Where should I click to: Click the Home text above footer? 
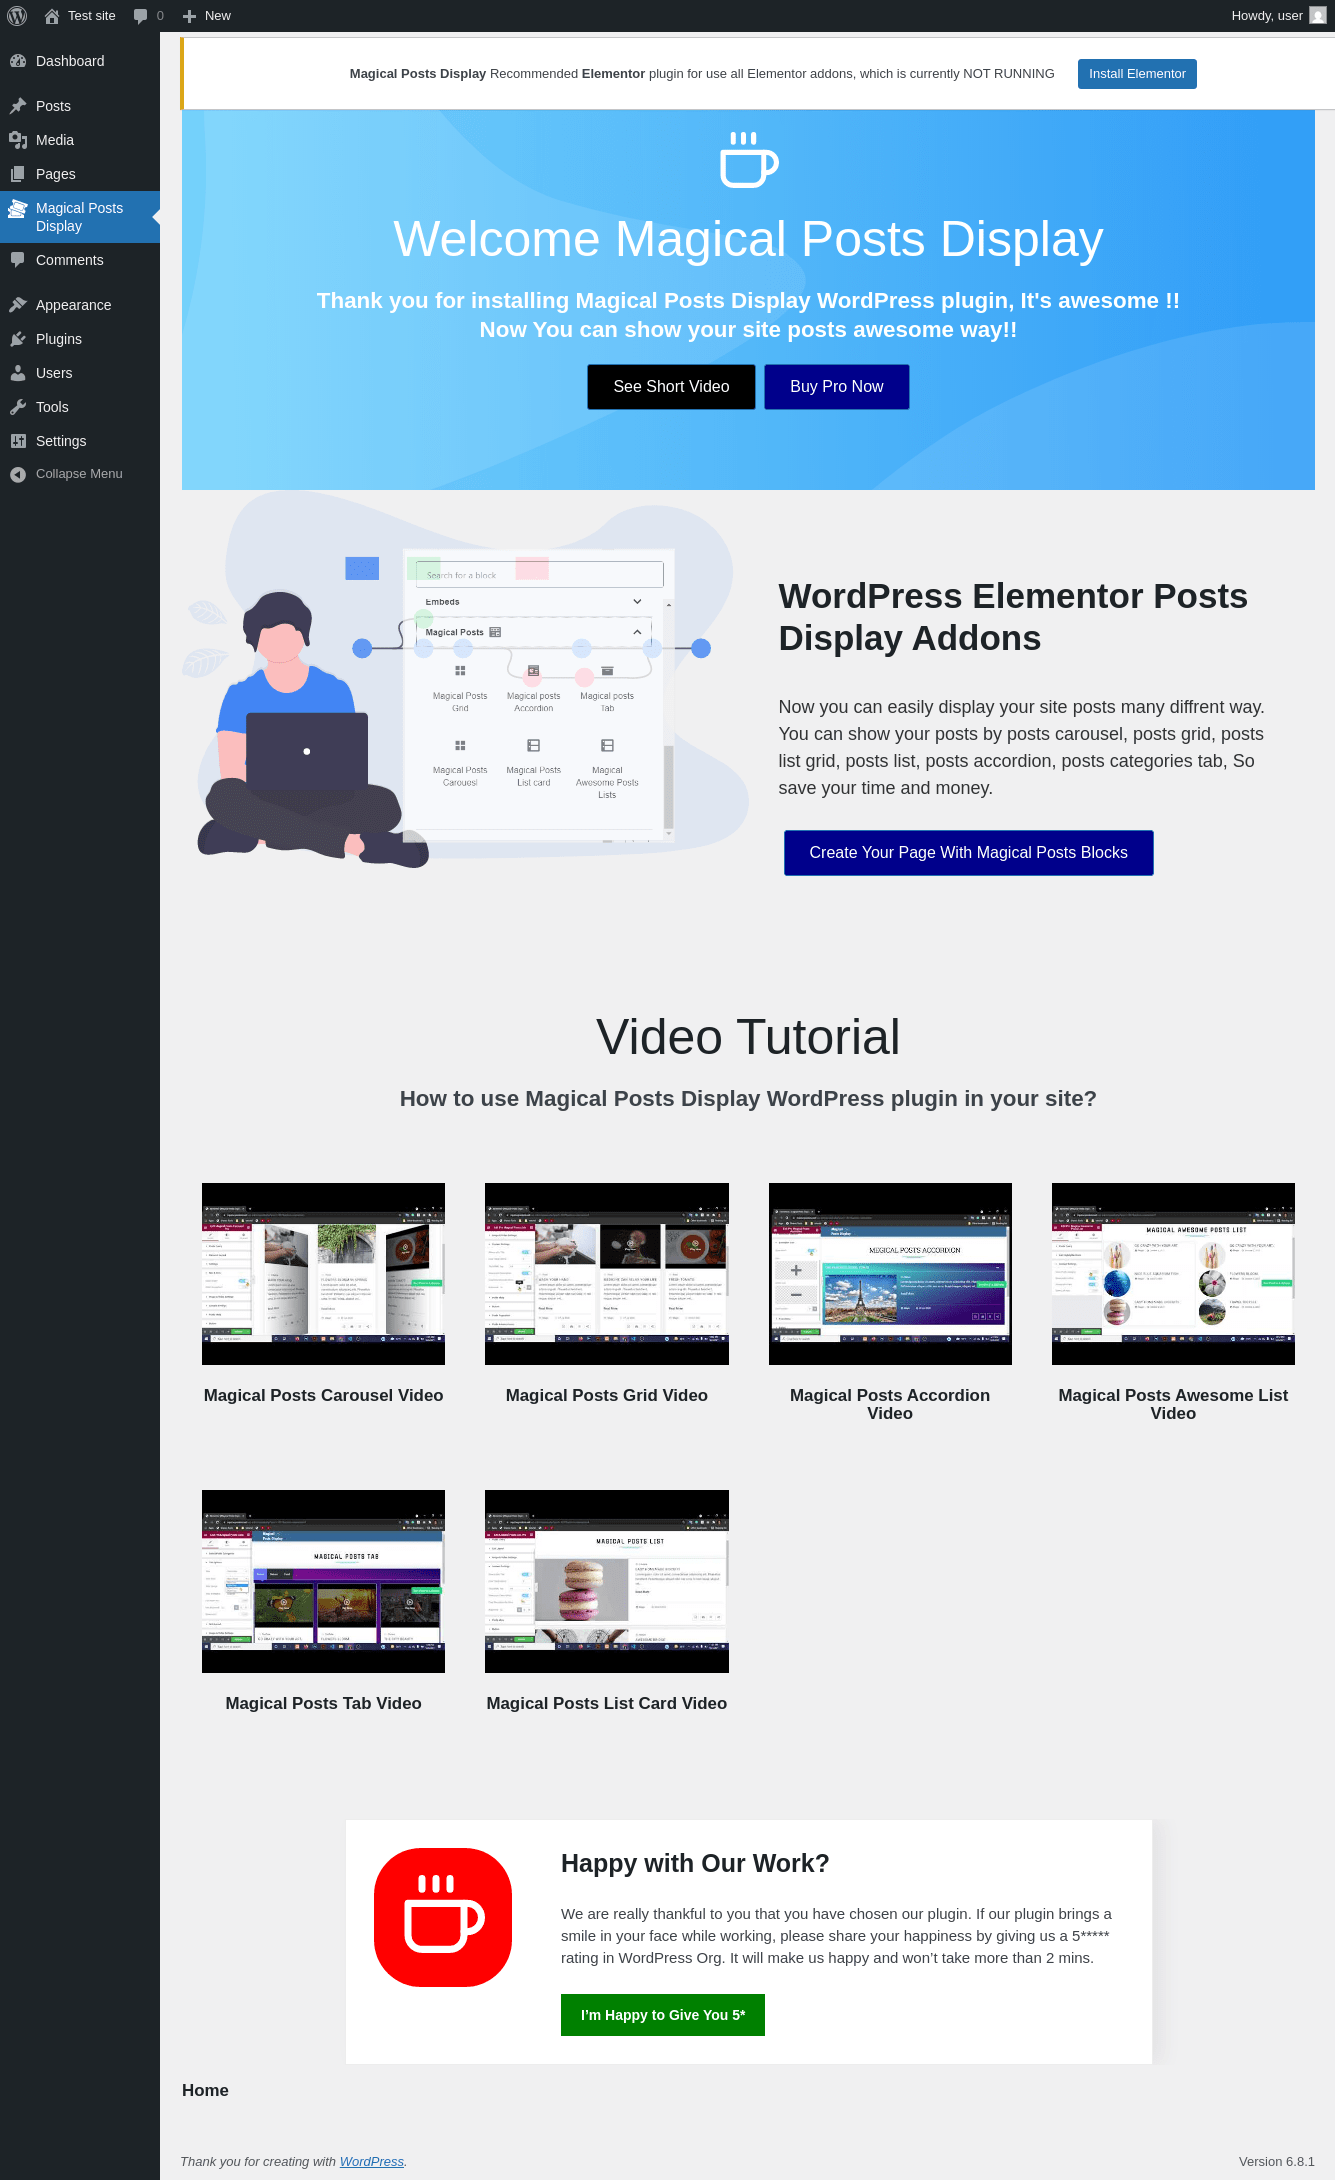click(x=205, y=2090)
